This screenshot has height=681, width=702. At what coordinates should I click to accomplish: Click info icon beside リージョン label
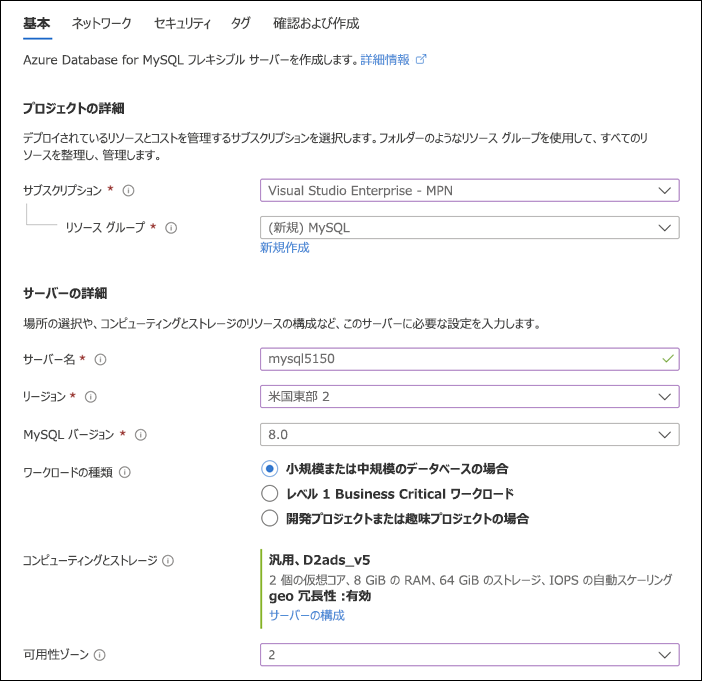tap(91, 397)
